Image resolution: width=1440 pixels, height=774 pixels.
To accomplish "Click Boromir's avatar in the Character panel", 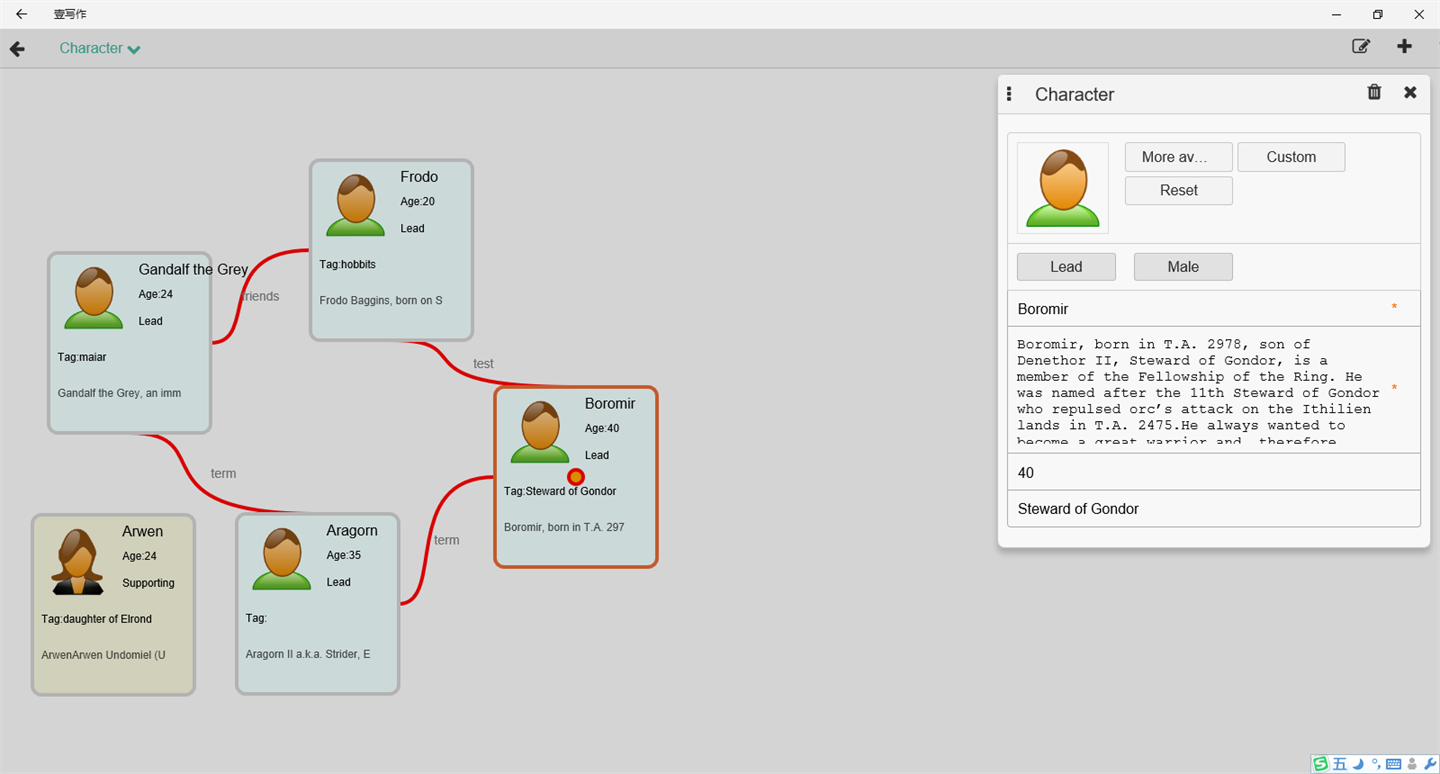I will click(x=1063, y=188).
